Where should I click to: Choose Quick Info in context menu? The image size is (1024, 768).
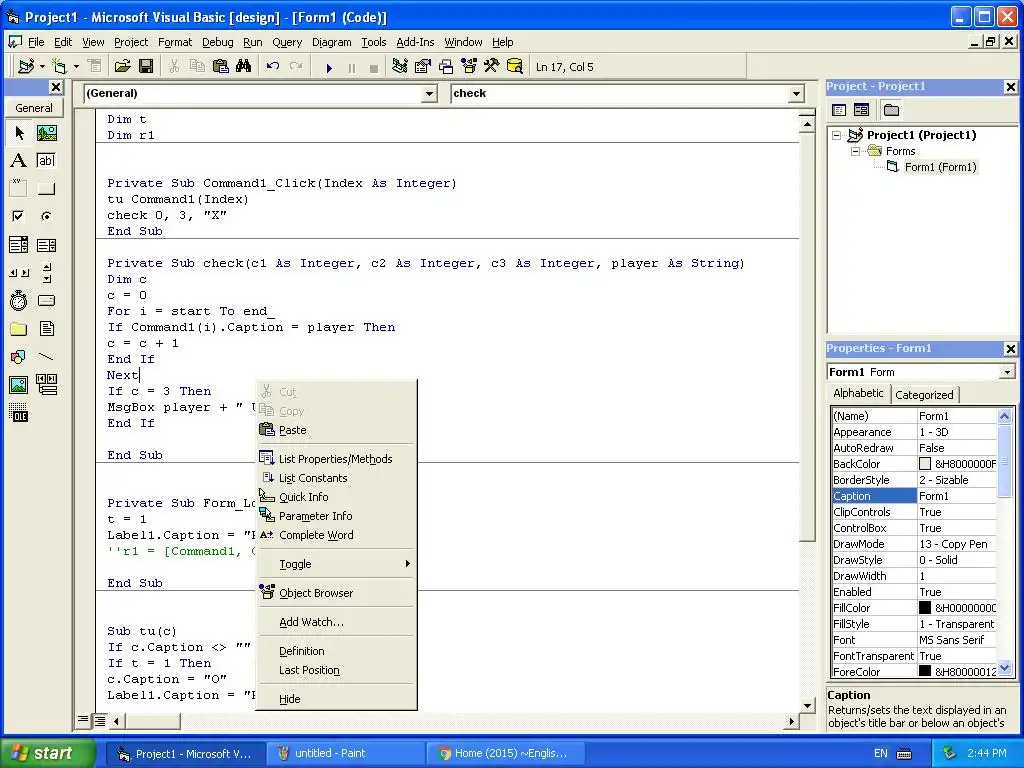336,497
